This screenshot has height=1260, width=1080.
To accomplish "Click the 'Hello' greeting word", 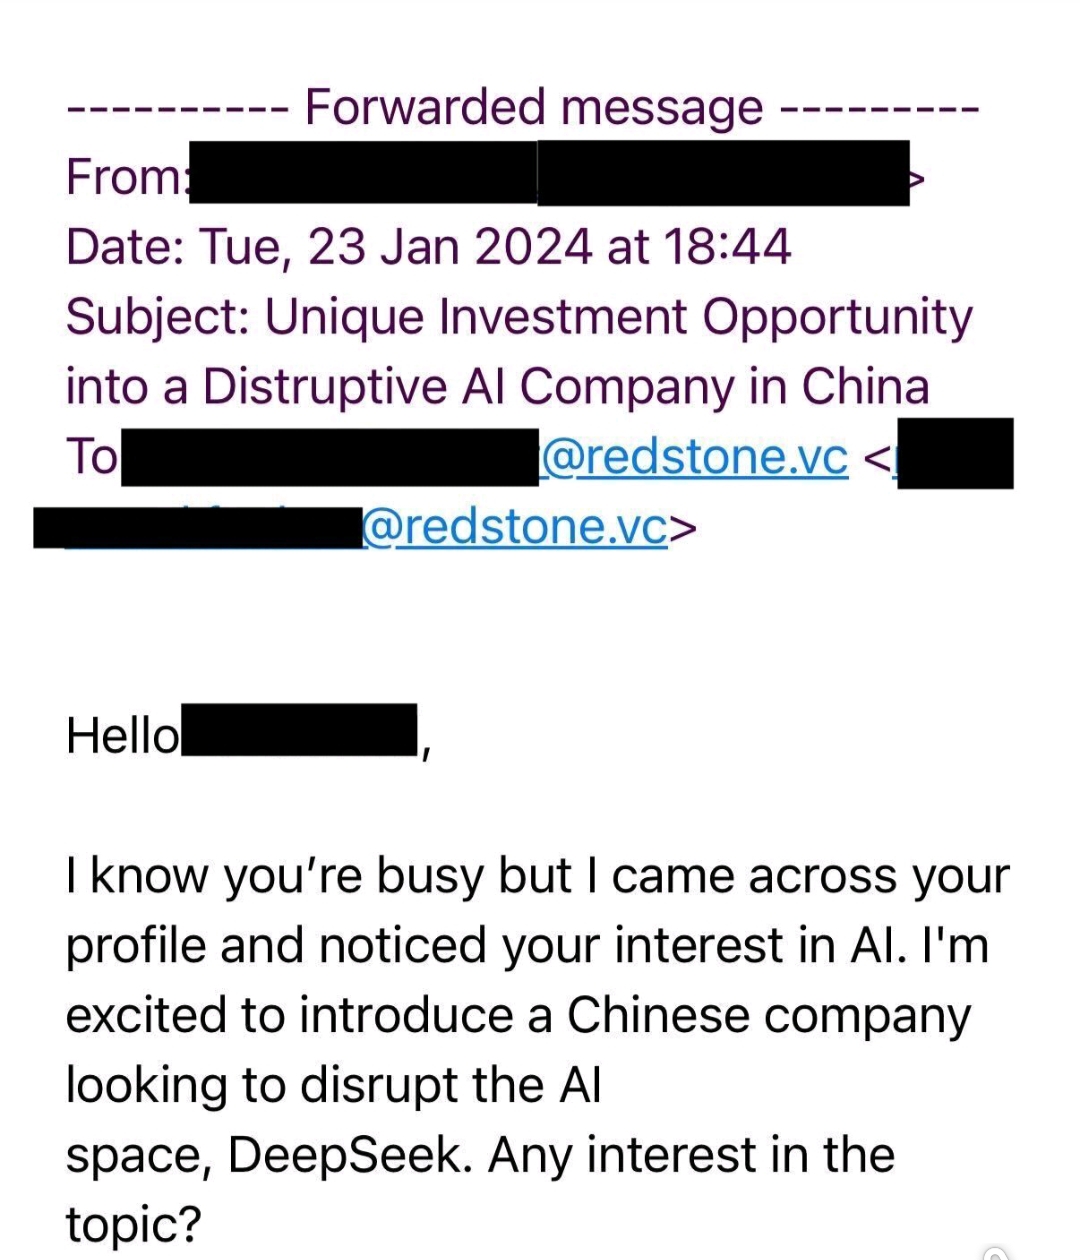I will coord(122,737).
